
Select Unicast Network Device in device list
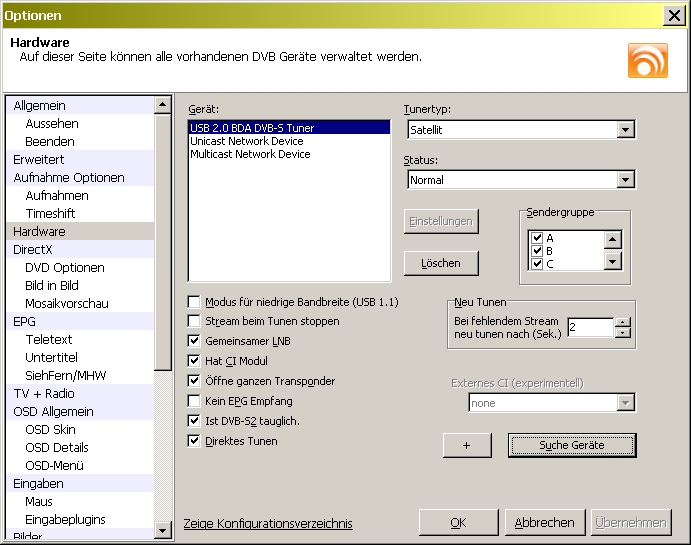247,141
